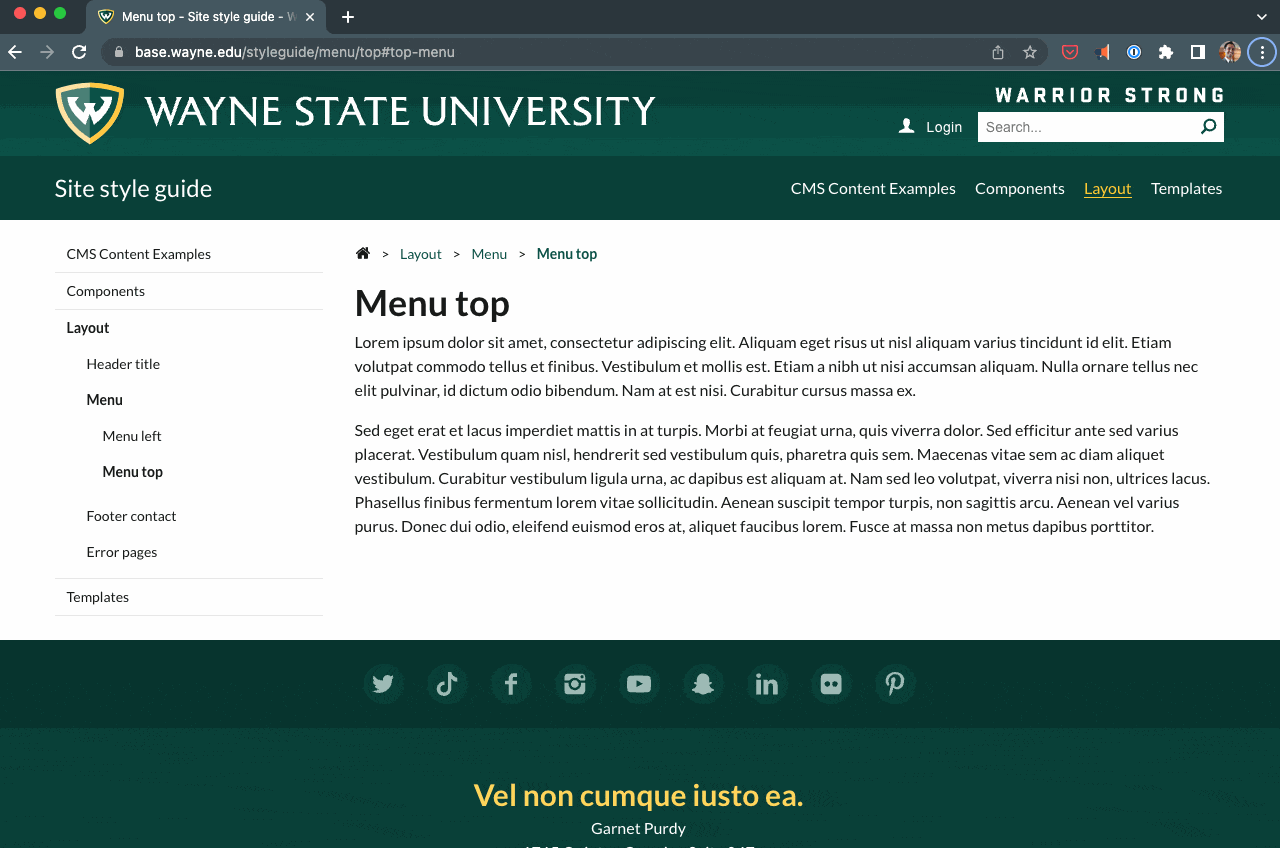Open the Chrome three-dot menu
The width and height of the screenshot is (1280, 848).
pos(1261,52)
